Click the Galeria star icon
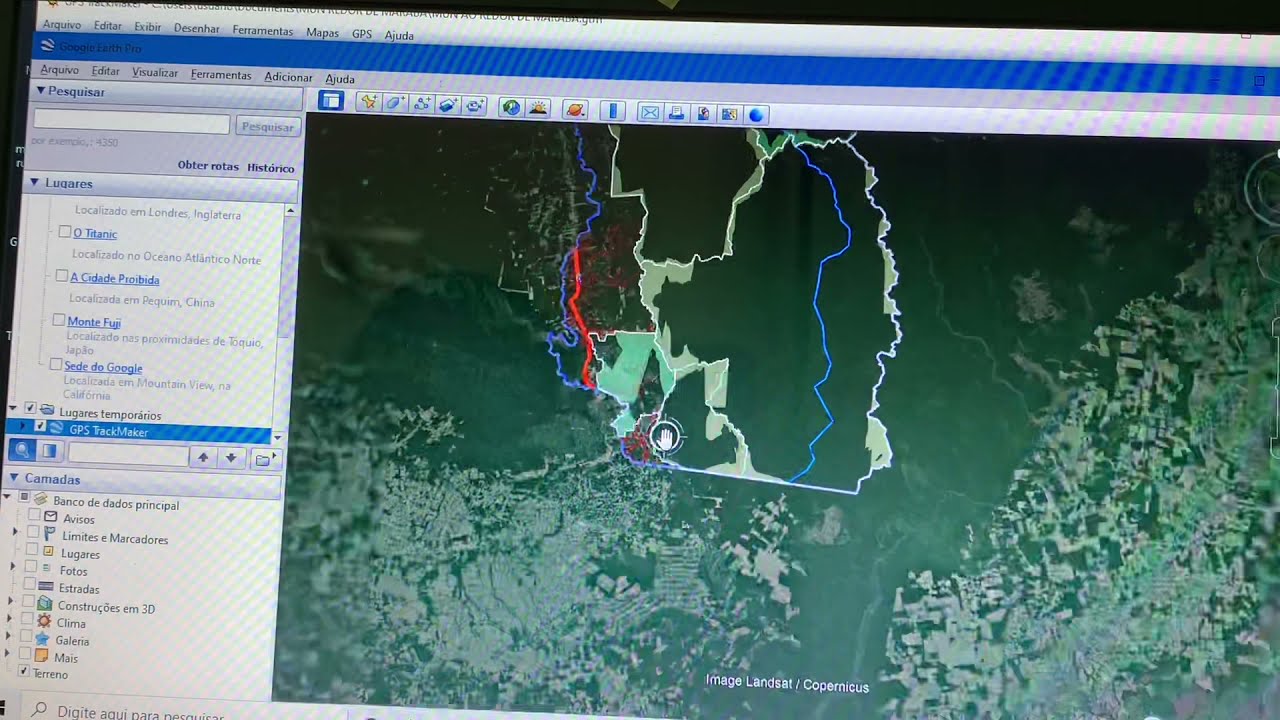This screenshot has height=720, width=1280. [x=42, y=638]
